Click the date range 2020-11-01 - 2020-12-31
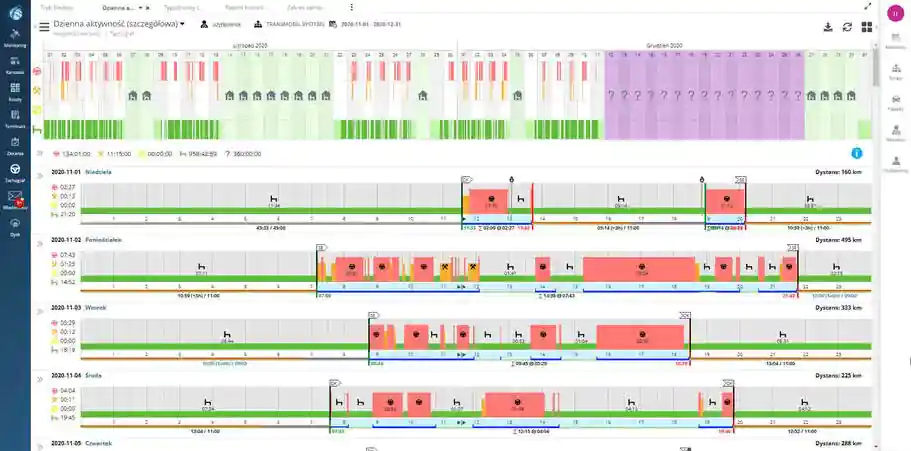911x451 pixels. click(x=371, y=24)
